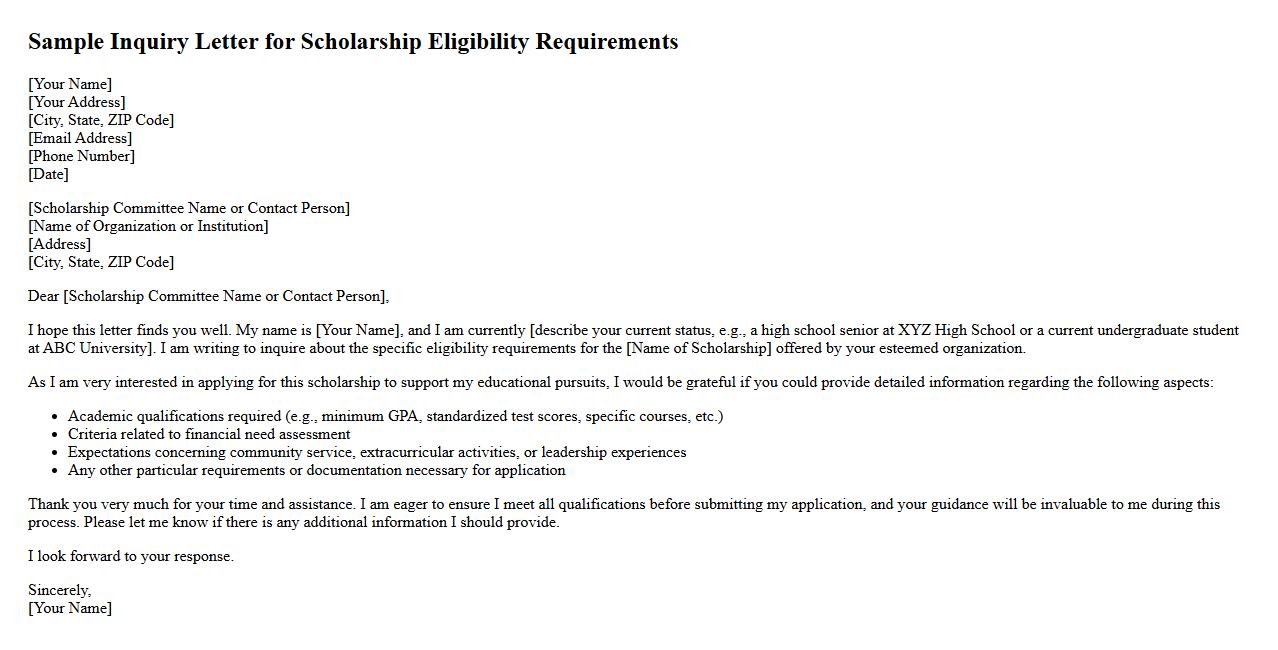Click the [Your Name] signature placeholder
This screenshot has width=1278, height=650.
70,608
